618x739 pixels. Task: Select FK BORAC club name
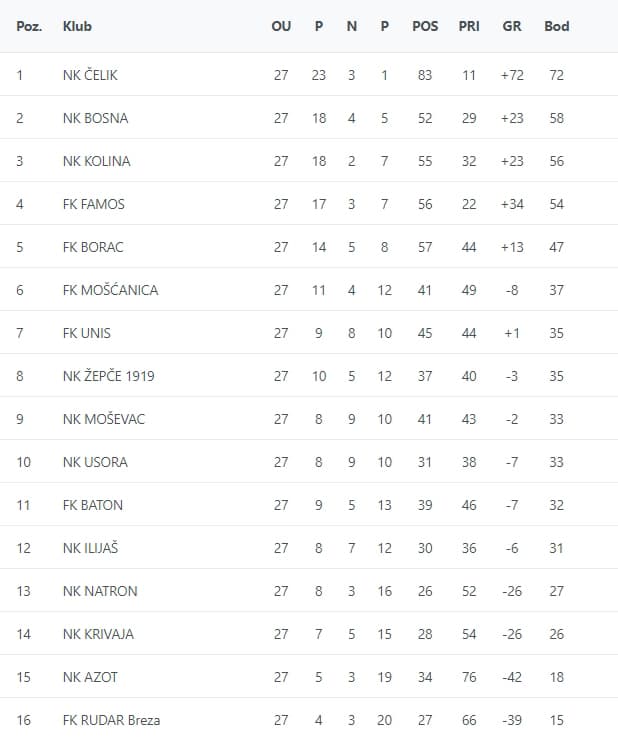93,247
